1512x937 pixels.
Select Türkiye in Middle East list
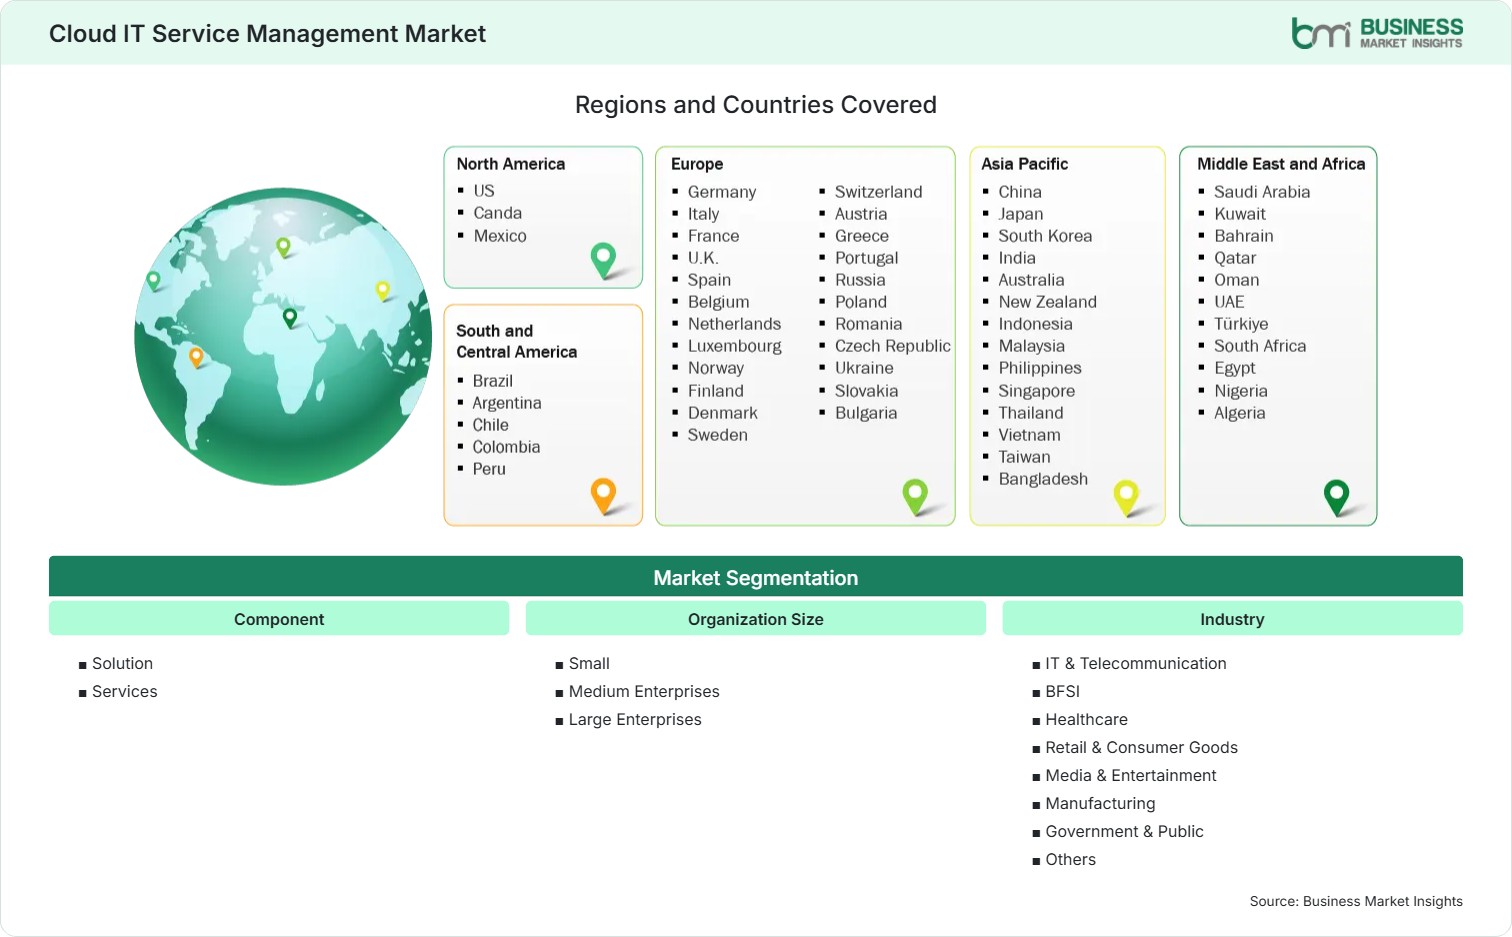coord(1241,324)
